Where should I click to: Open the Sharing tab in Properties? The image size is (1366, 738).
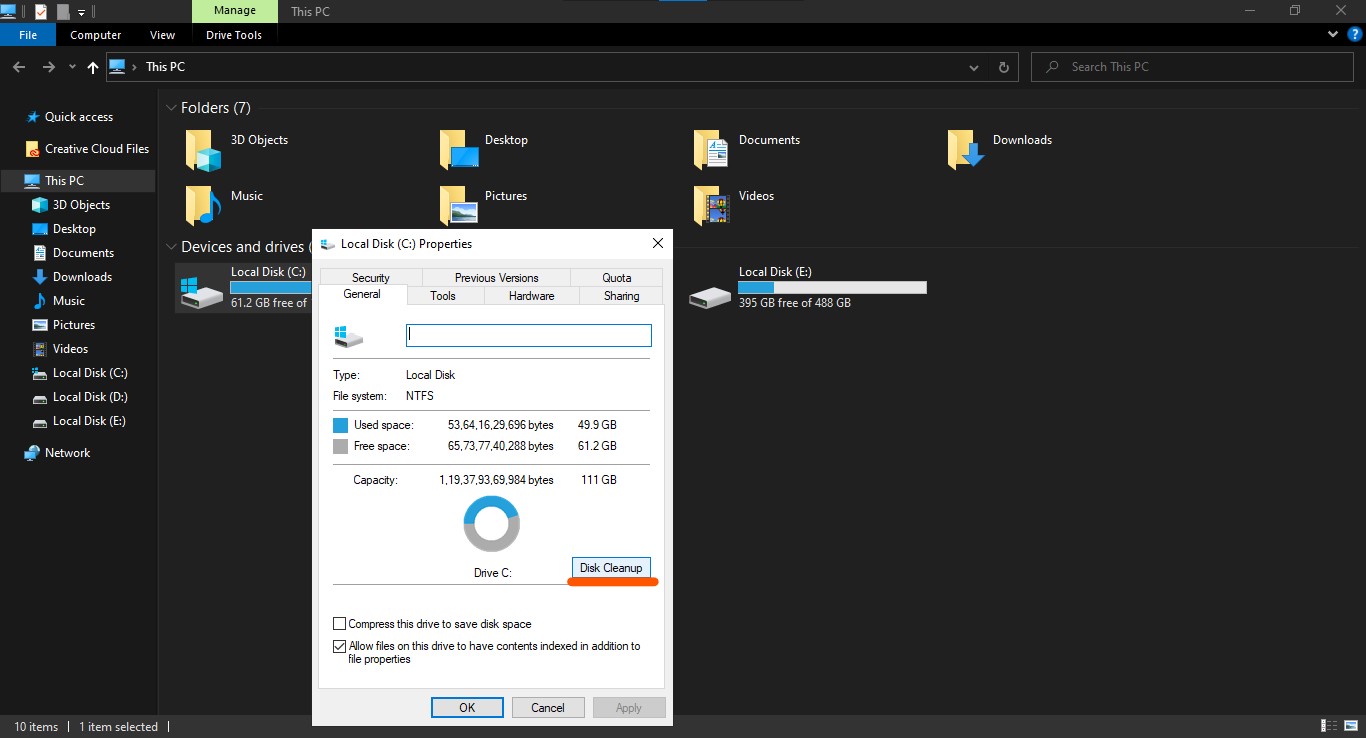[622, 296]
